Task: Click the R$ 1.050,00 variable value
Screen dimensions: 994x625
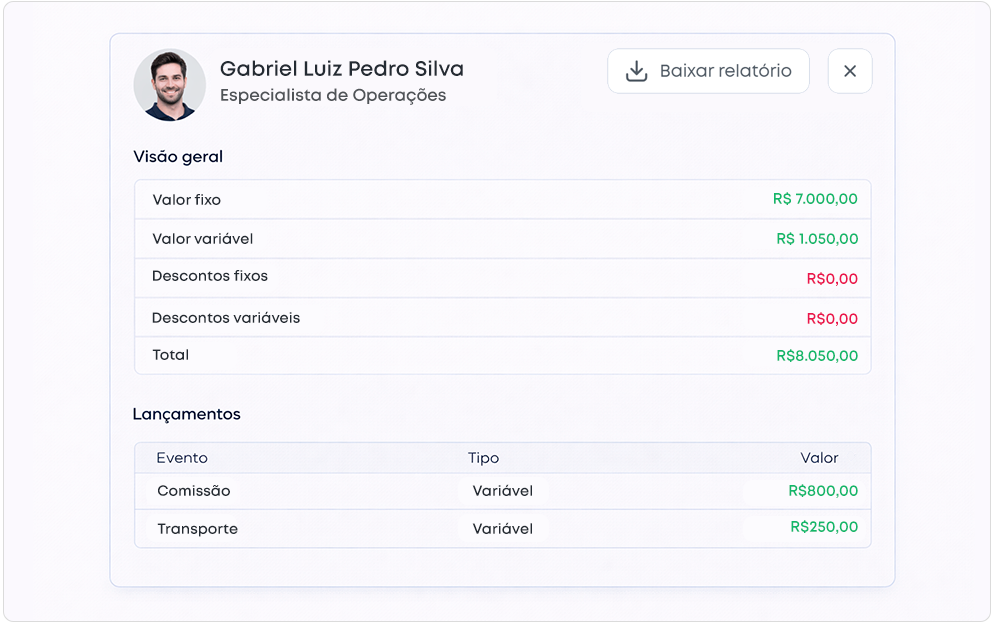Action: 817,239
